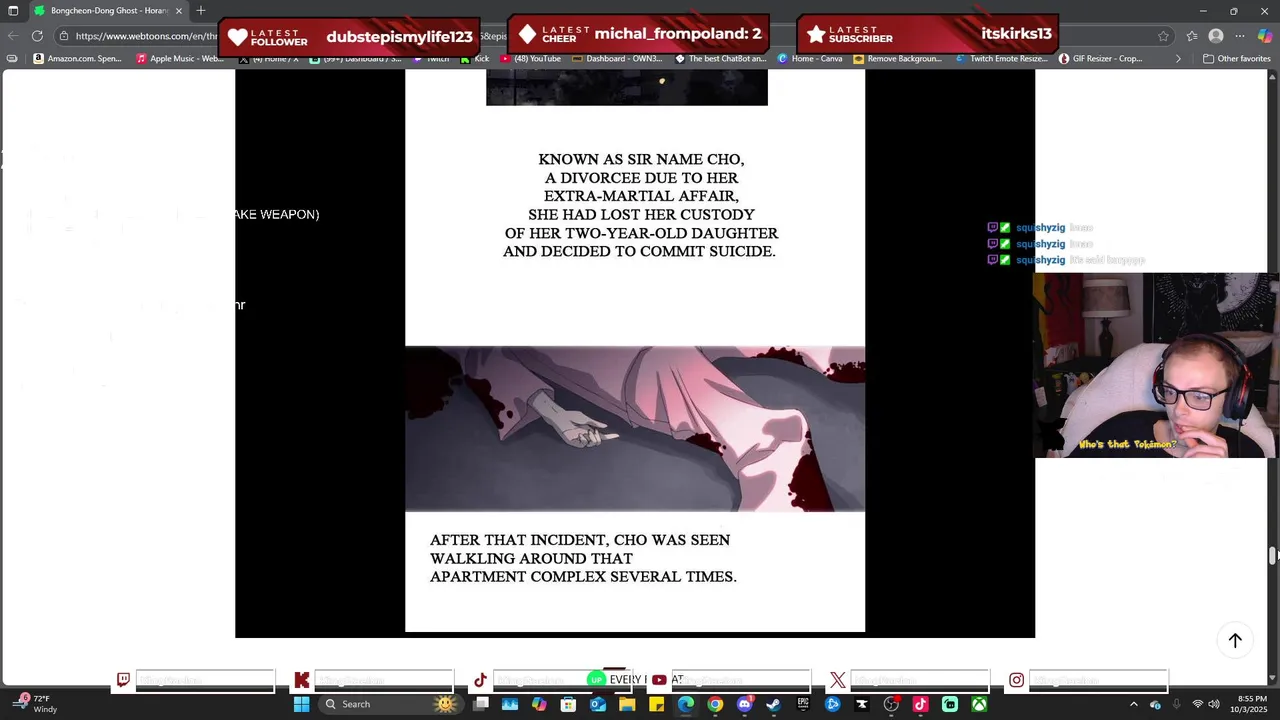Open the Other favorites folder
The height and width of the screenshot is (720, 1280).
pyautogui.click(x=1236, y=58)
